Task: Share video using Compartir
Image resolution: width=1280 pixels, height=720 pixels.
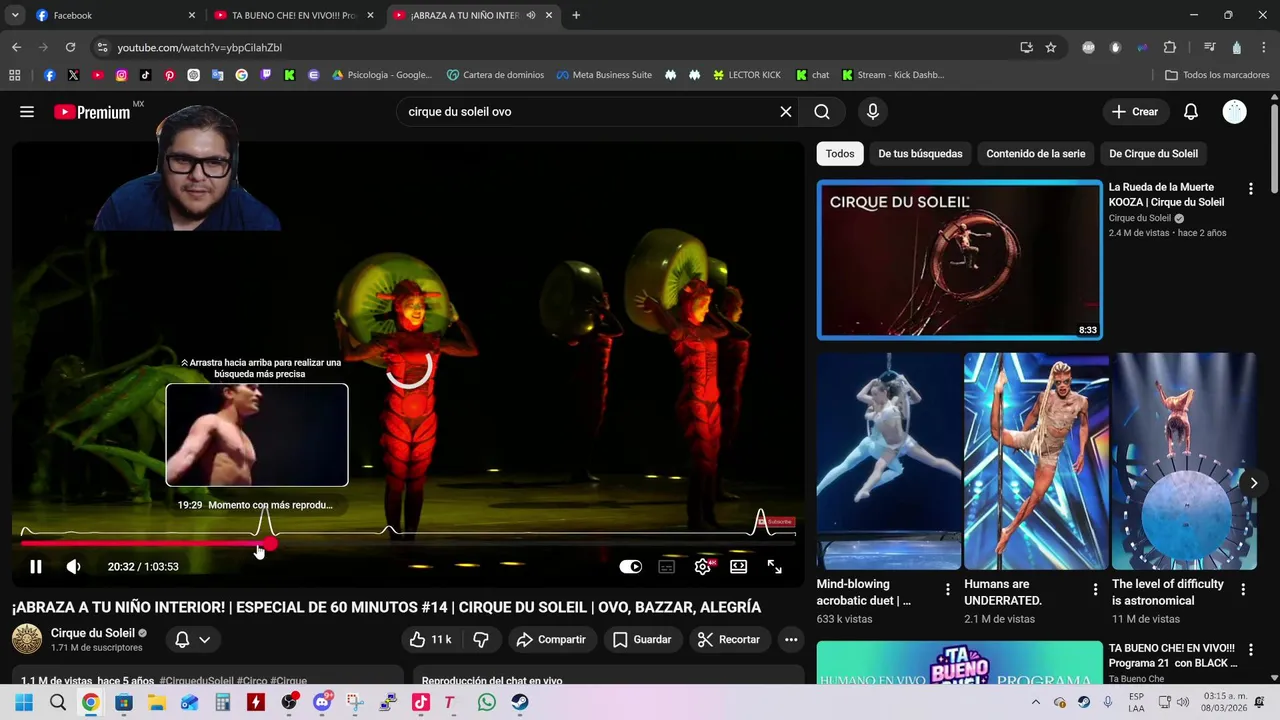Action: click(x=551, y=640)
